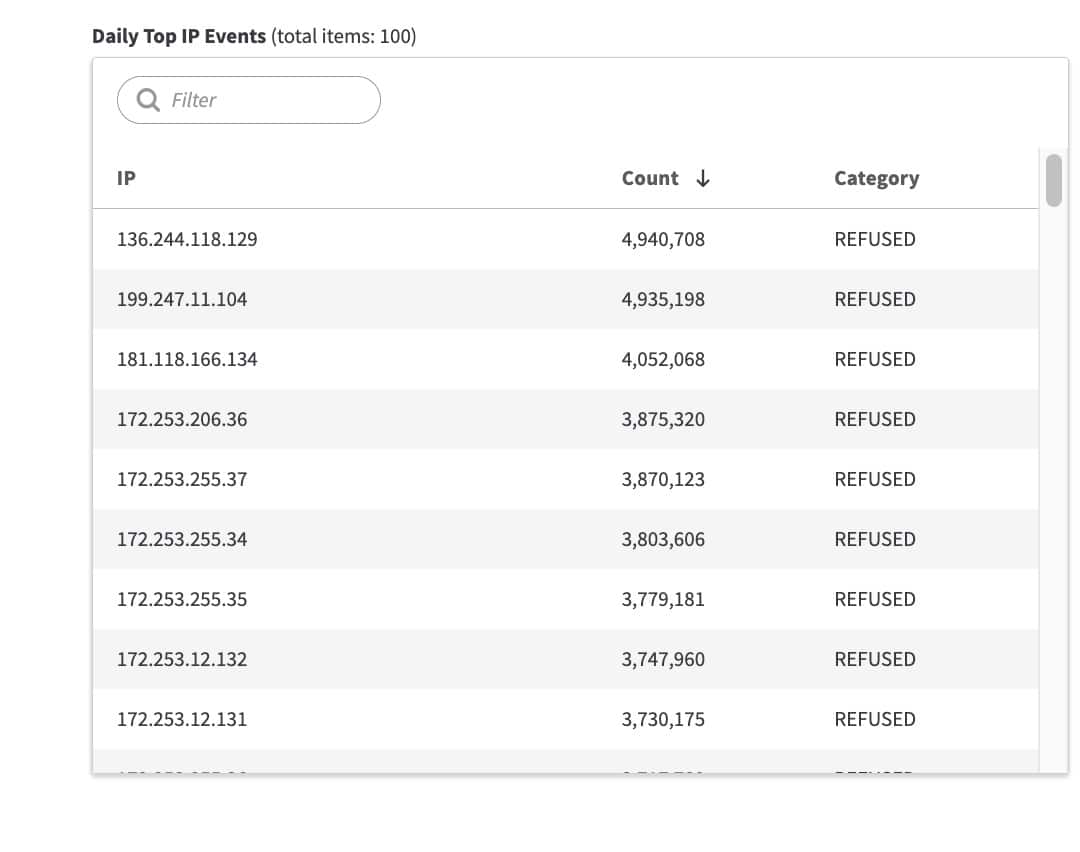
Task: Click the Daily Top IP Events title
Action: click(x=179, y=37)
